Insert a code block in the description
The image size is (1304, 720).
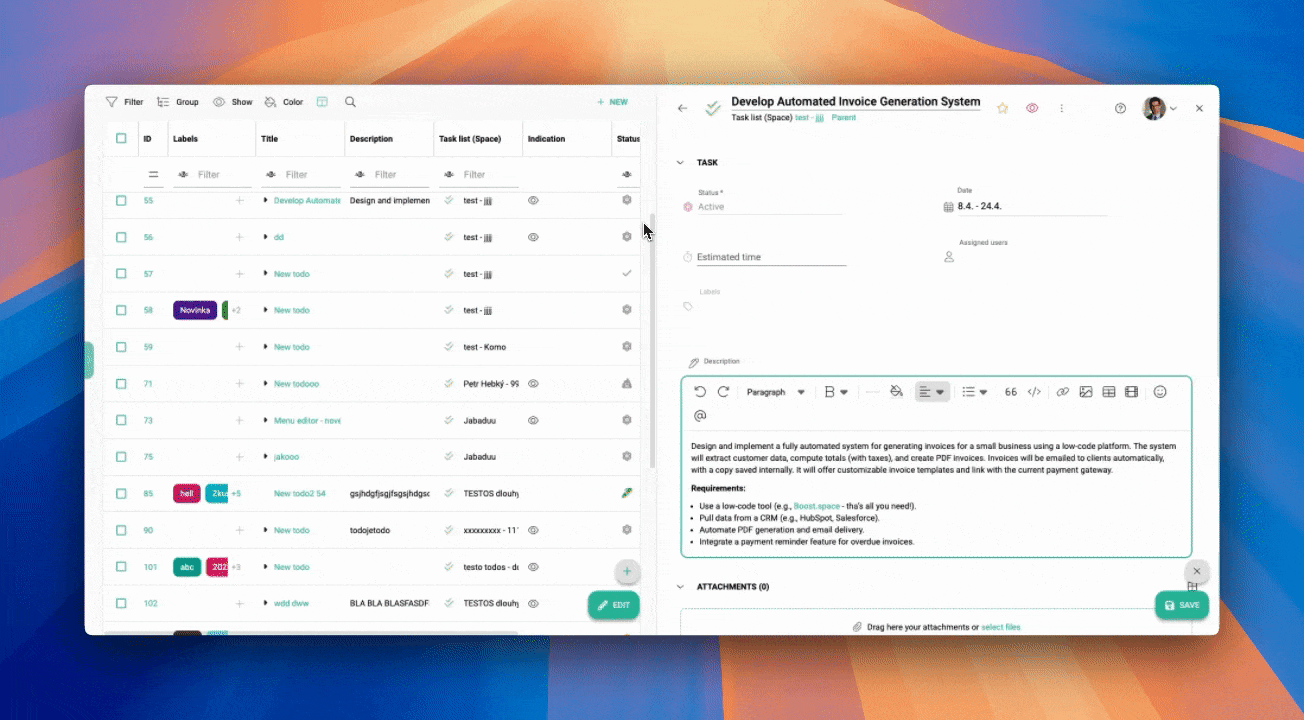pyautogui.click(x=1034, y=391)
